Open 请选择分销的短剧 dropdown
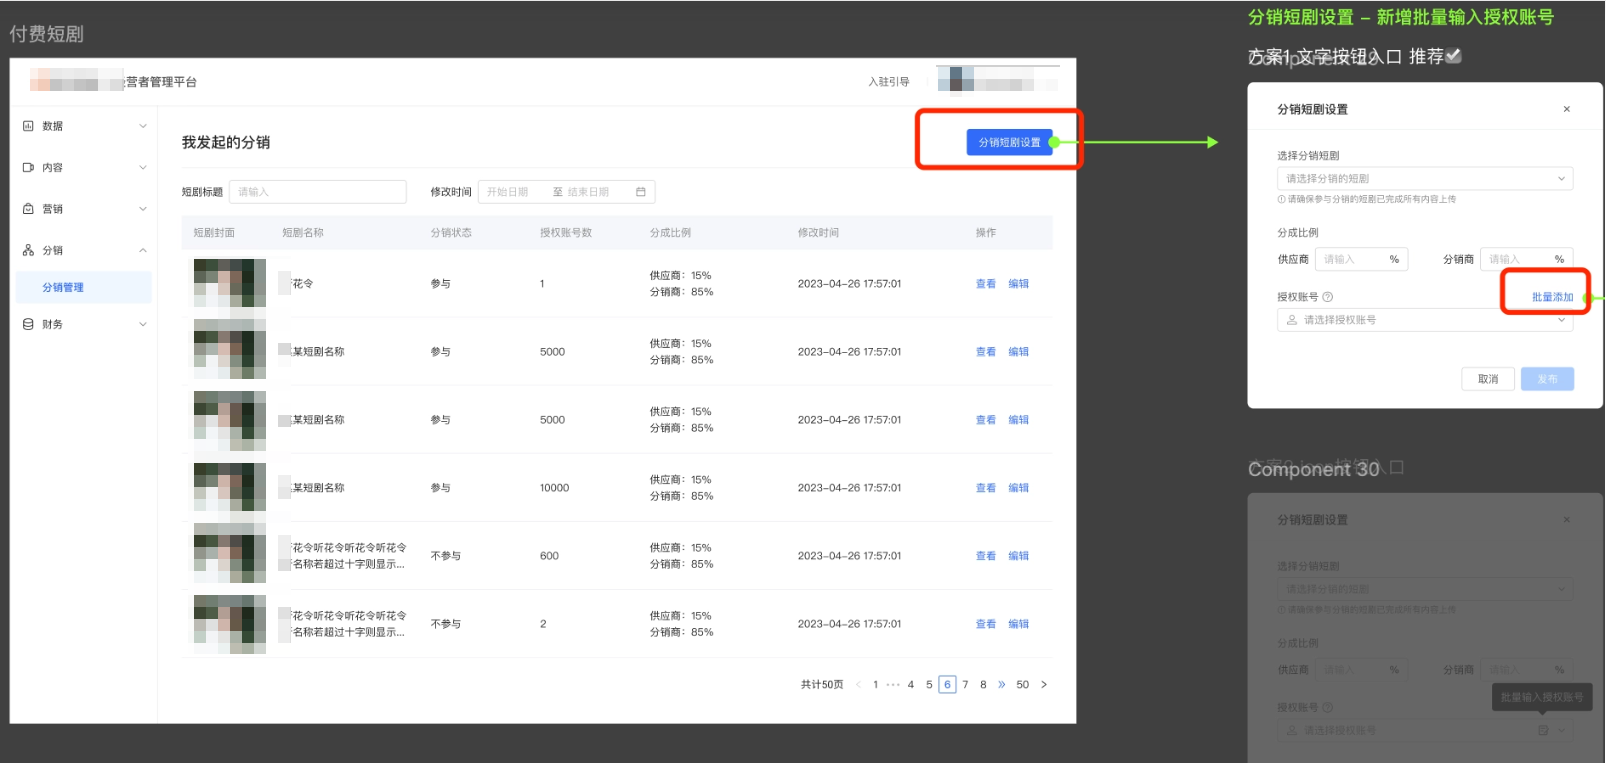 click(1425, 178)
